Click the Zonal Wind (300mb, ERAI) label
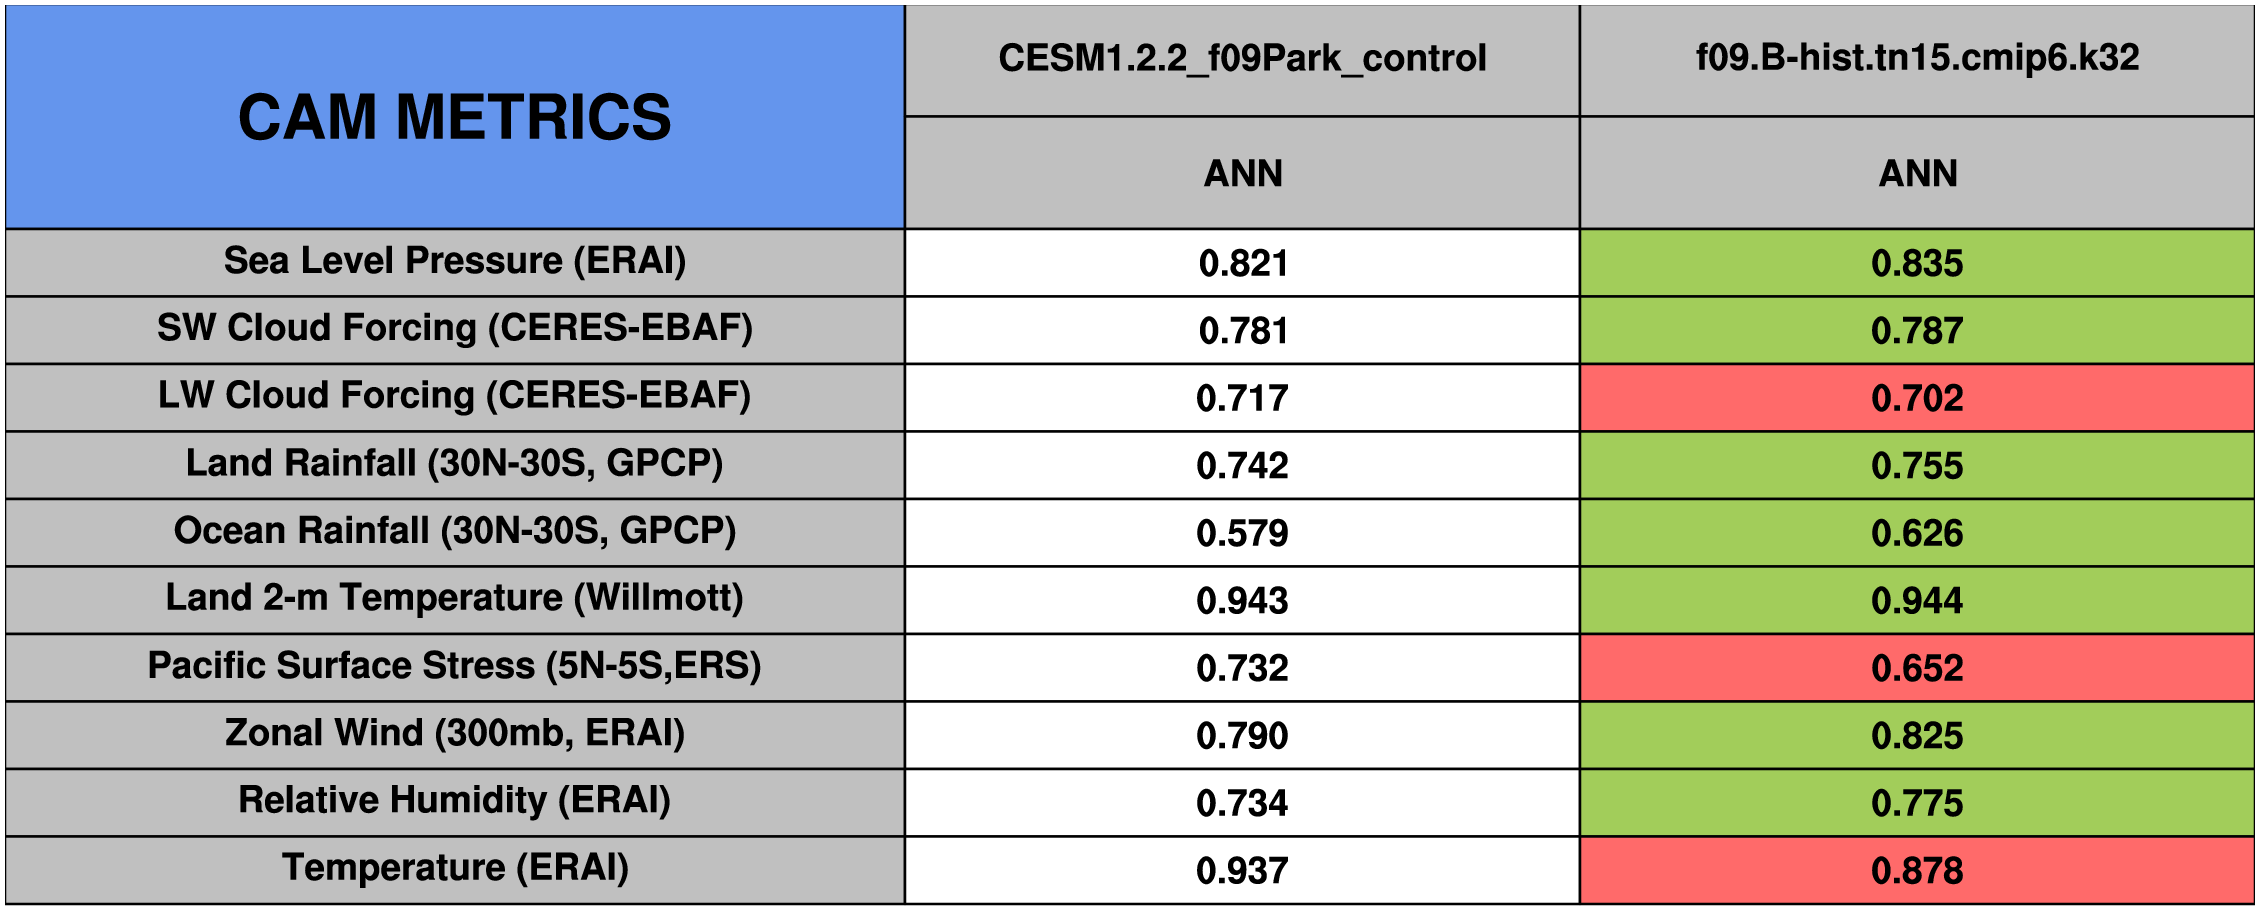The height and width of the screenshot is (911, 2260). point(455,733)
